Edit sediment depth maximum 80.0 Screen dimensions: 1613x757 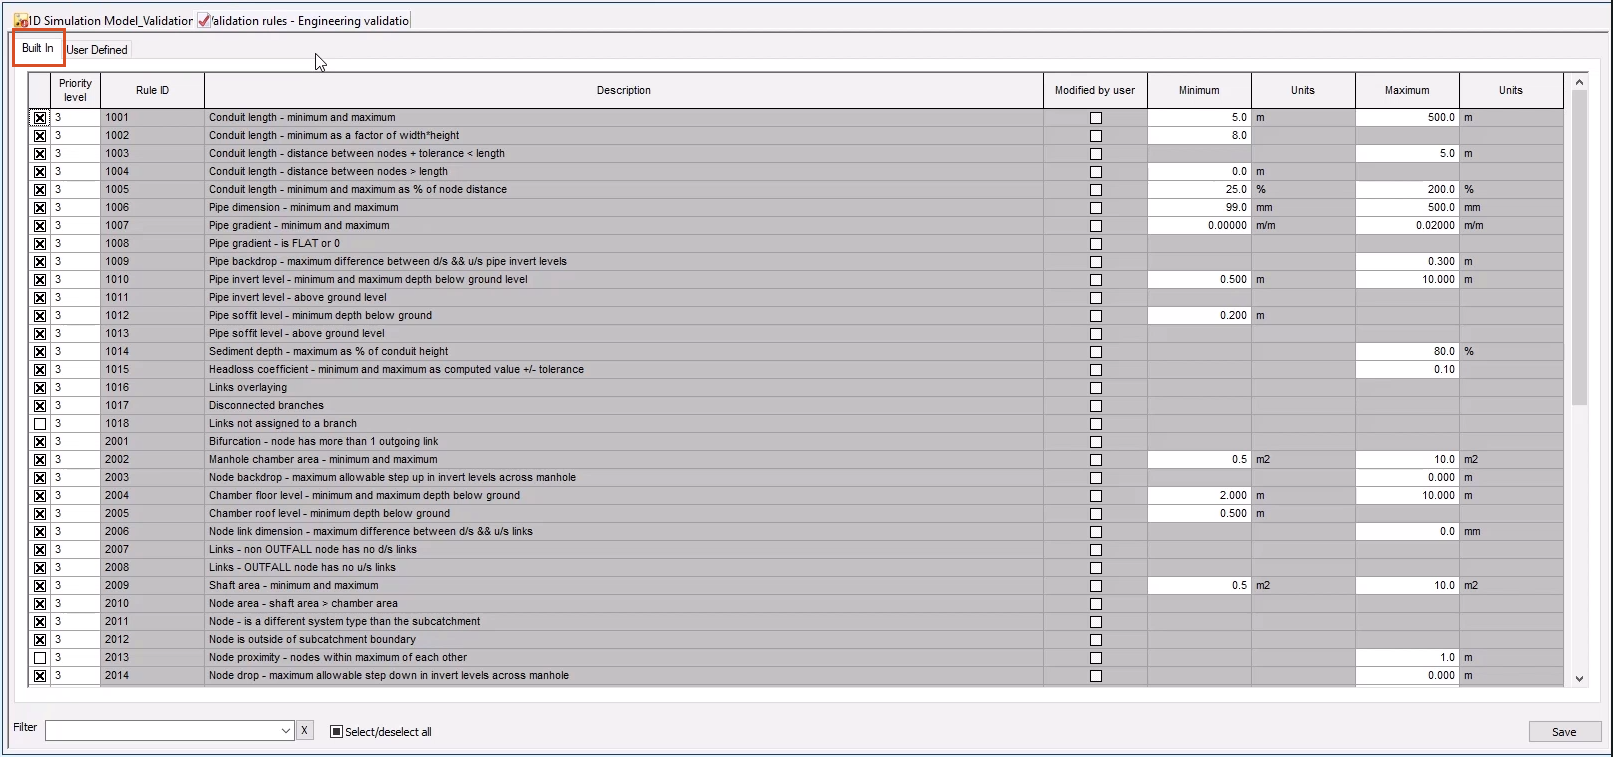[x=1407, y=351]
